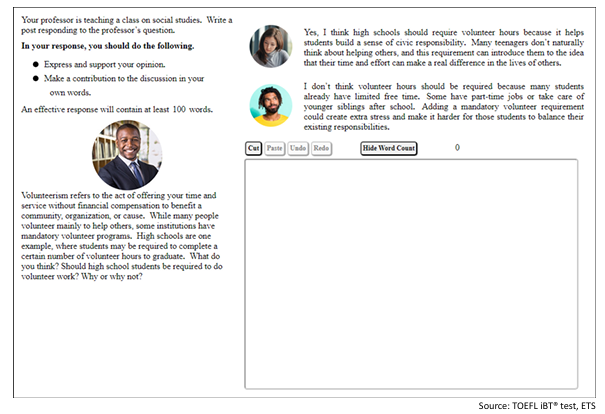Hit the Redo button
This screenshot has width=605, height=414.
point(321,148)
